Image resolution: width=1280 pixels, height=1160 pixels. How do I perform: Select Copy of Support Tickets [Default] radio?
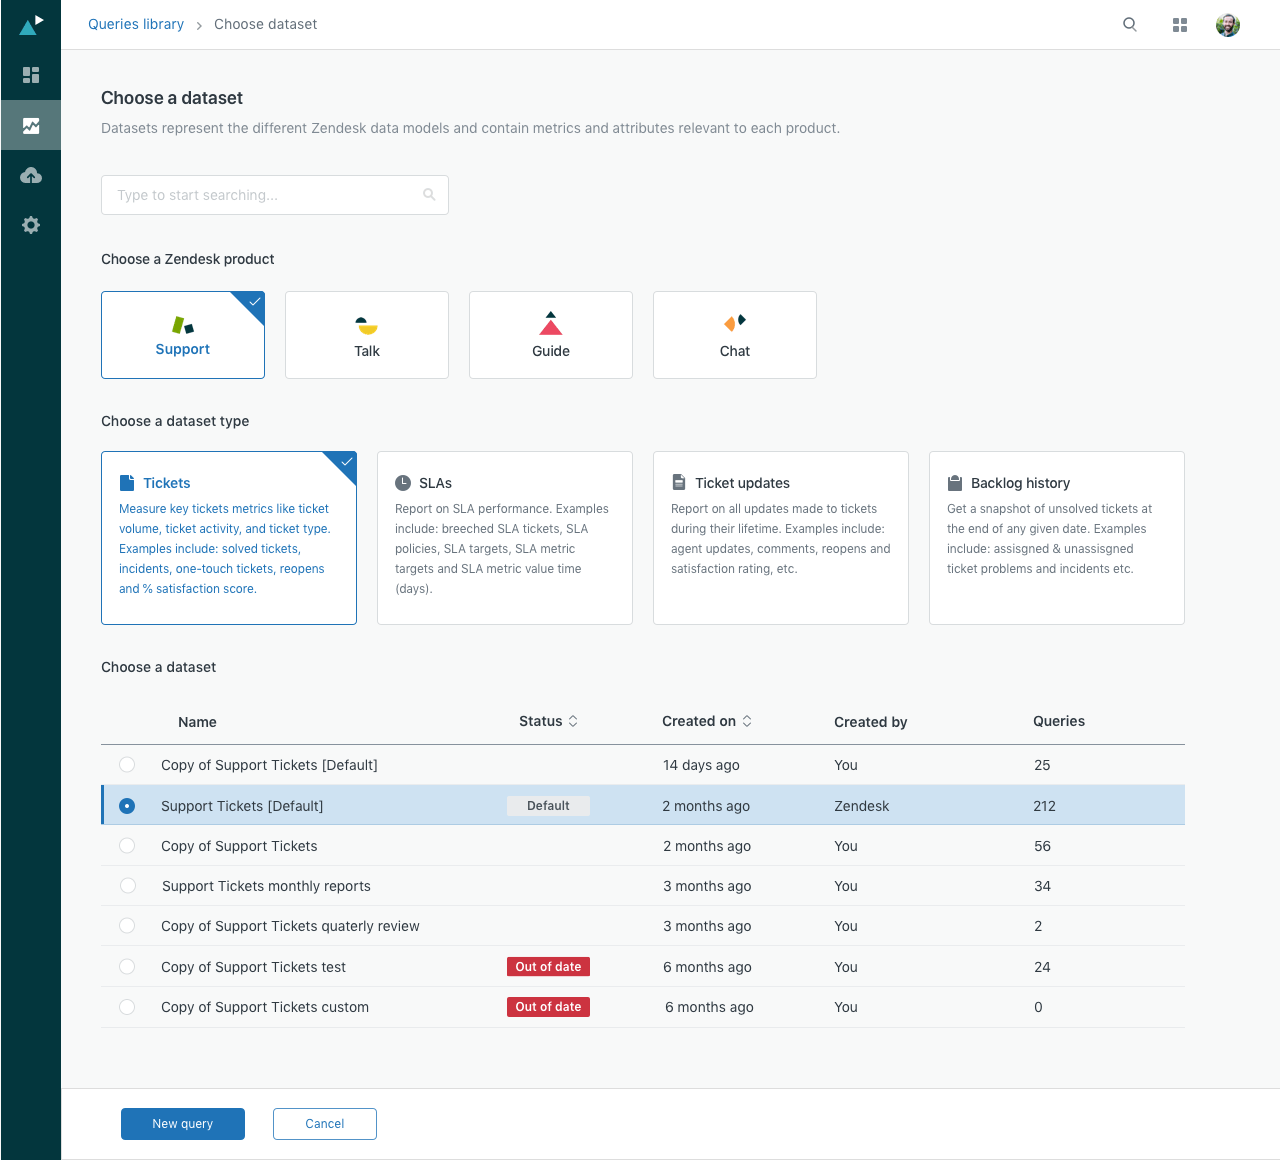coord(127,765)
